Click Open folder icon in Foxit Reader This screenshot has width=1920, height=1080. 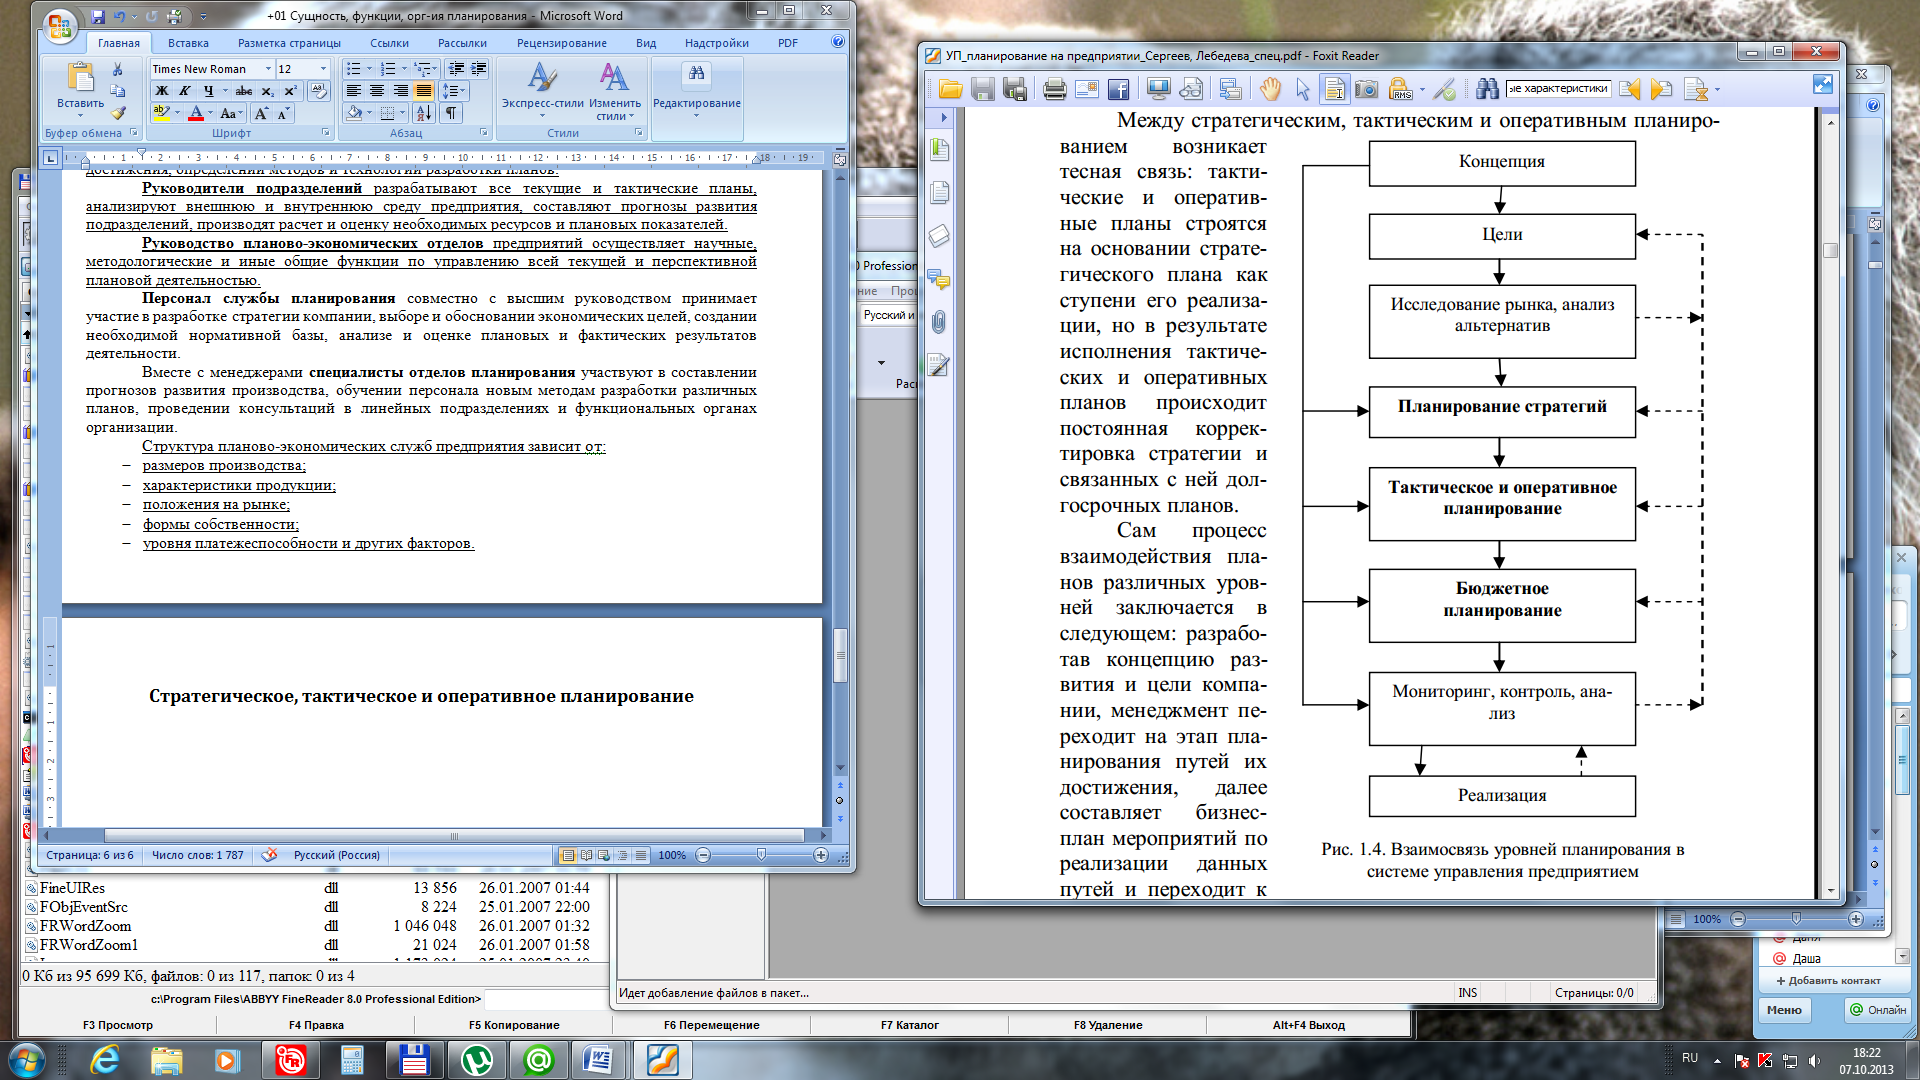(x=950, y=90)
